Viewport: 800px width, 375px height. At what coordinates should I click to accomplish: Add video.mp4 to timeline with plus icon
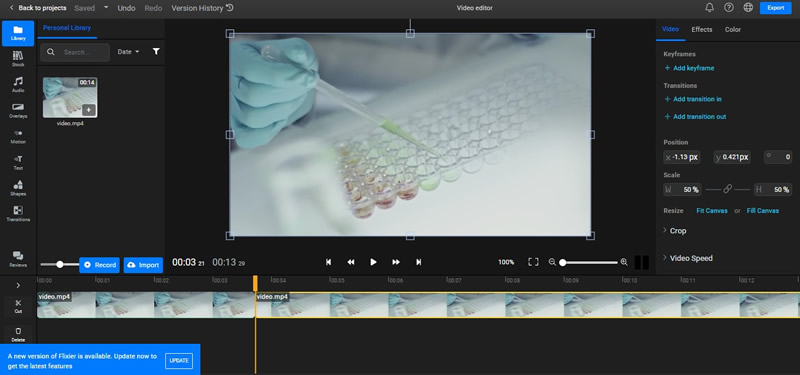pyautogui.click(x=88, y=110)
